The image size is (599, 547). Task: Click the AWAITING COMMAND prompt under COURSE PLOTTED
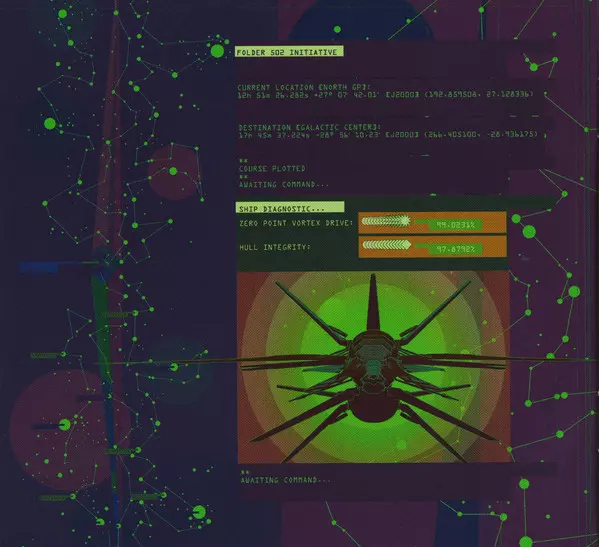click(x=284, y=184)
